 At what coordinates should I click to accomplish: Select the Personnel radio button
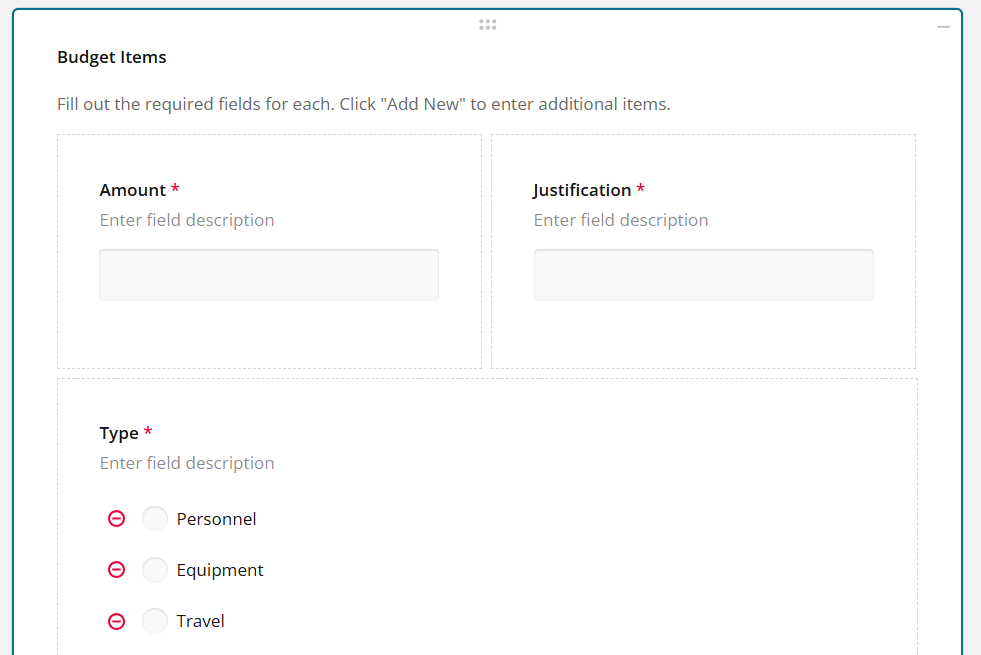pyautogui.click(x=155, y=518)
